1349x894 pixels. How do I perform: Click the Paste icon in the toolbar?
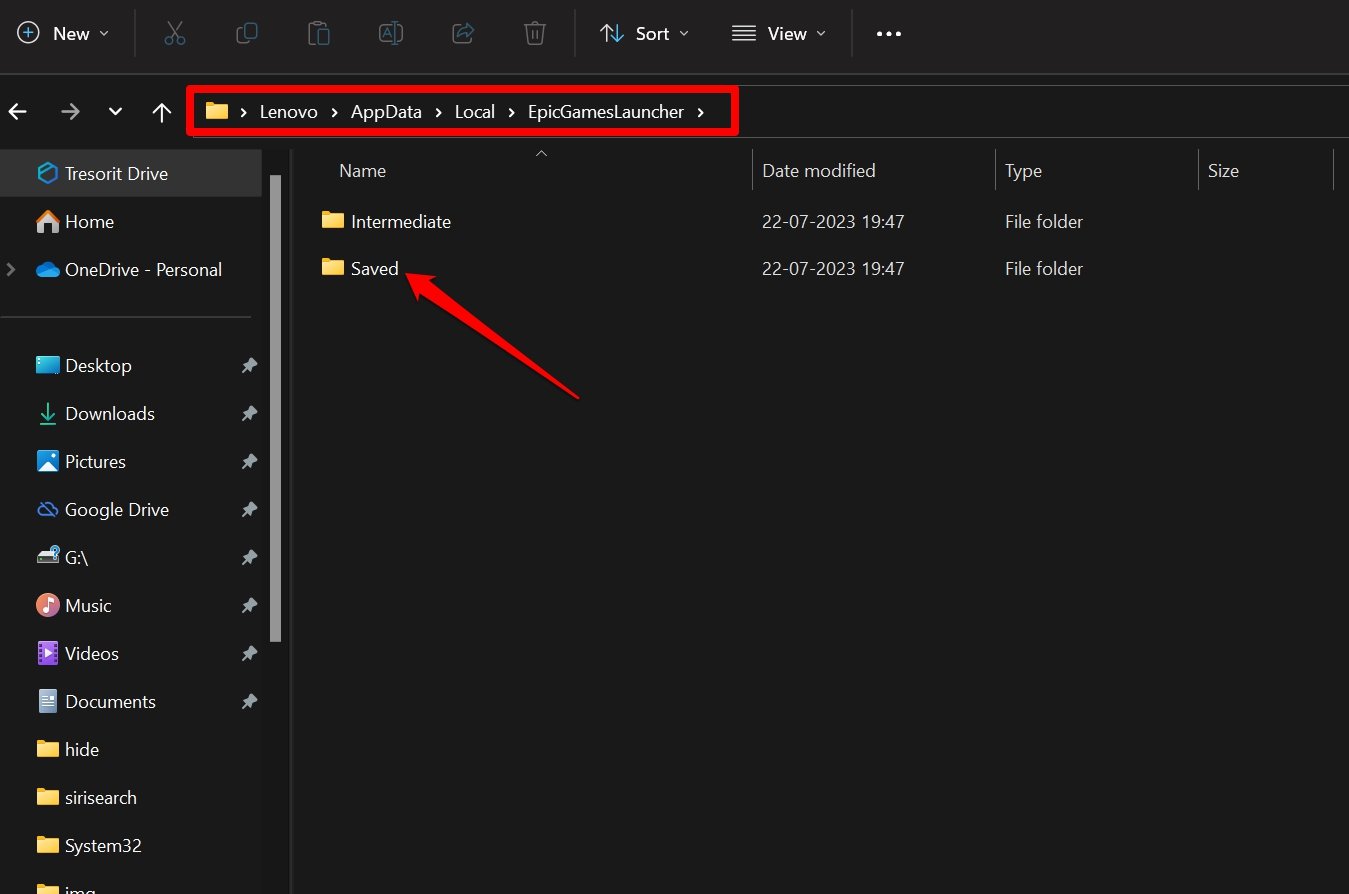319,33
